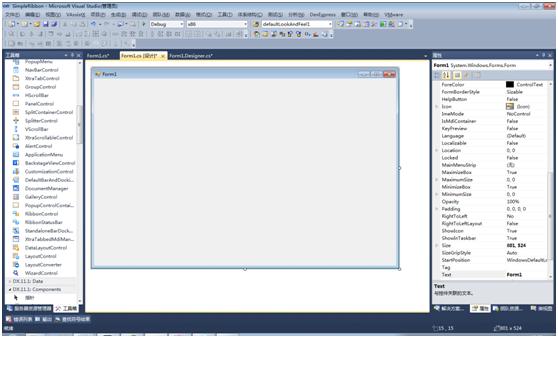The width and height of the screenshot is (558, 384).
Task: Click the Save icon in toolbar
Action: (x=46, y=24)
